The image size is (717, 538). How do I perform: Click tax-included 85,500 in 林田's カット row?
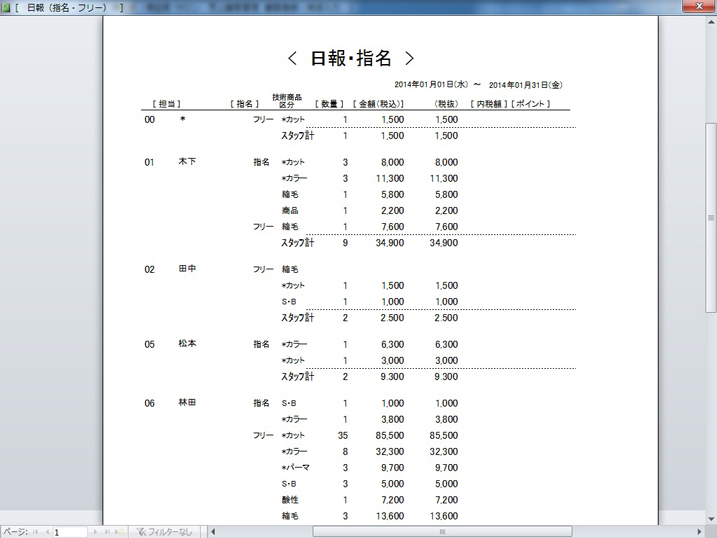click(x=390, y=436)
